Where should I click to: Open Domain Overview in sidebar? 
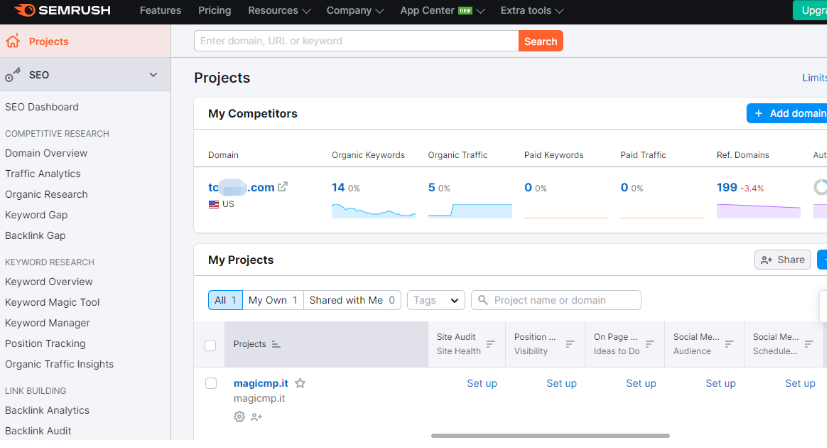(46, 153)
